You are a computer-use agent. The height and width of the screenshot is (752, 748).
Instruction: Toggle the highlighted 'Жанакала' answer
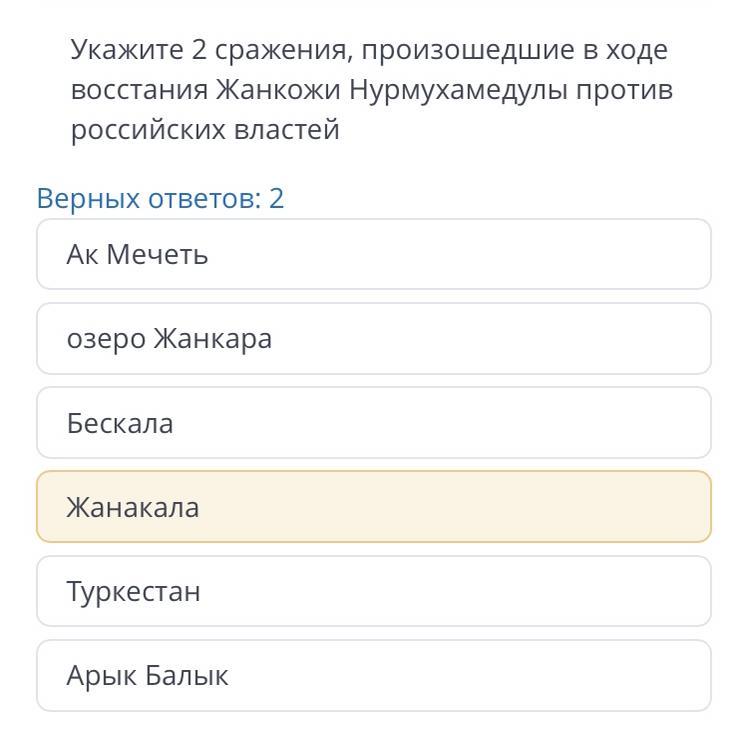pos(373,507)
